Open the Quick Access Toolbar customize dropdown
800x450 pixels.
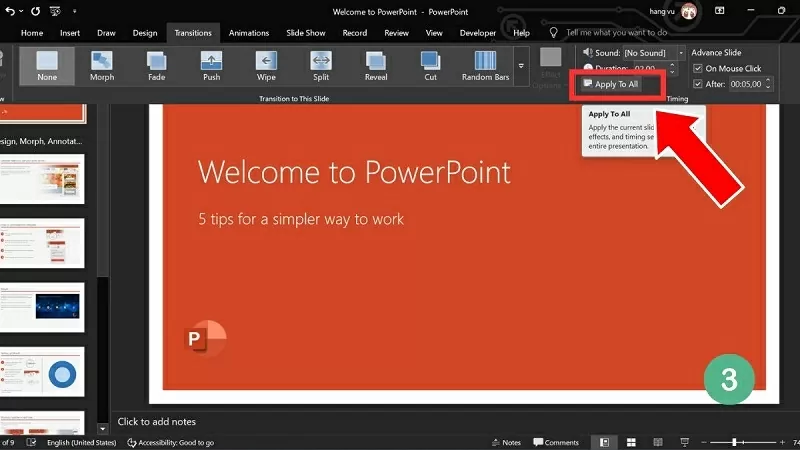tap(74, 12)
